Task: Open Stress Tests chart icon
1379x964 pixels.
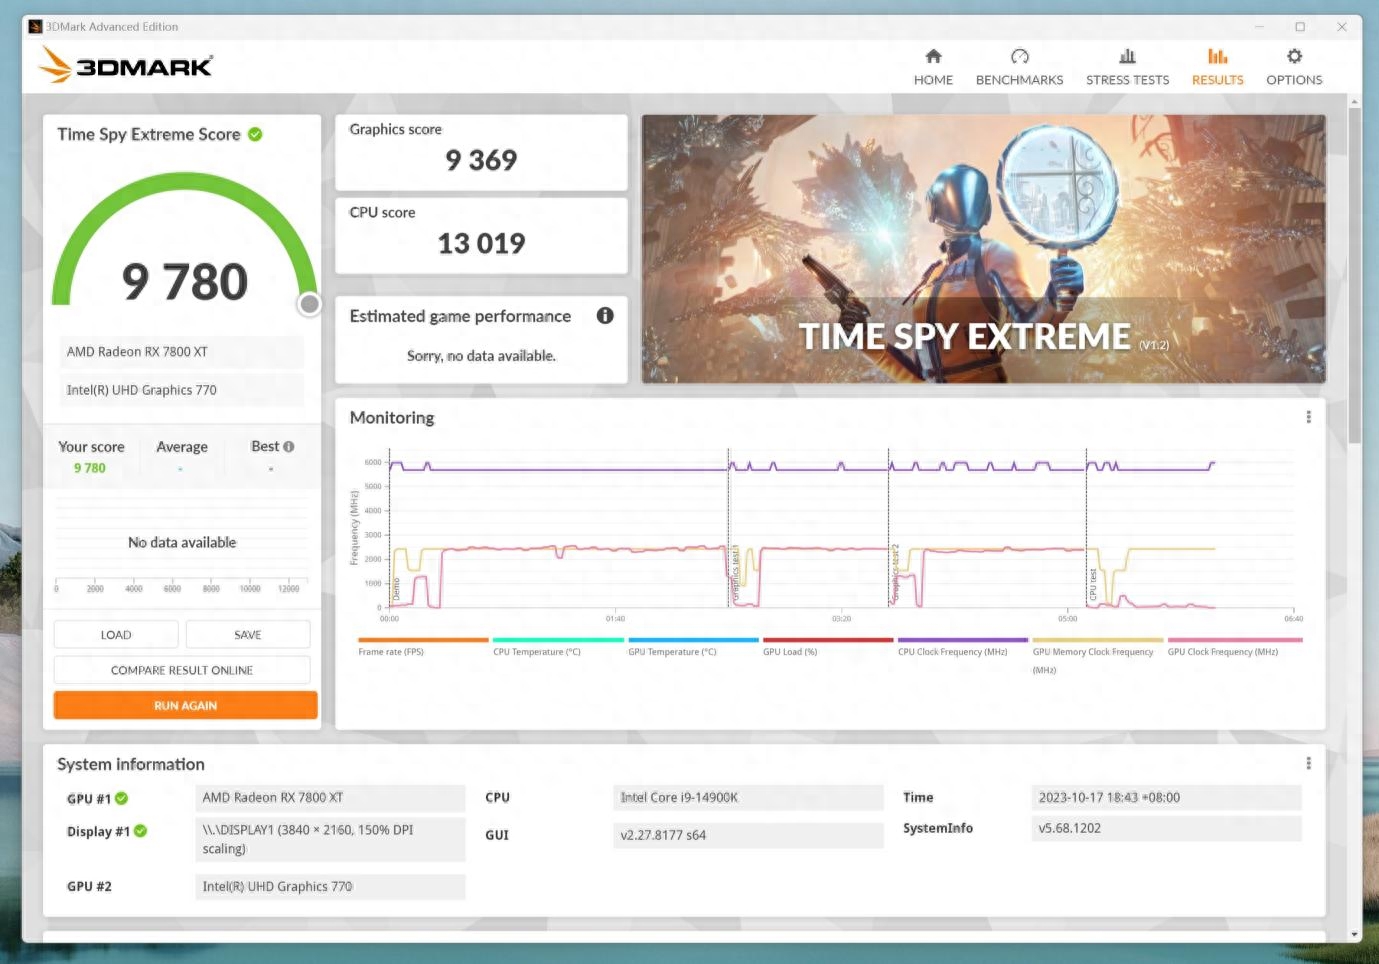Action: pyautogui.click(x=1127, y=56)
